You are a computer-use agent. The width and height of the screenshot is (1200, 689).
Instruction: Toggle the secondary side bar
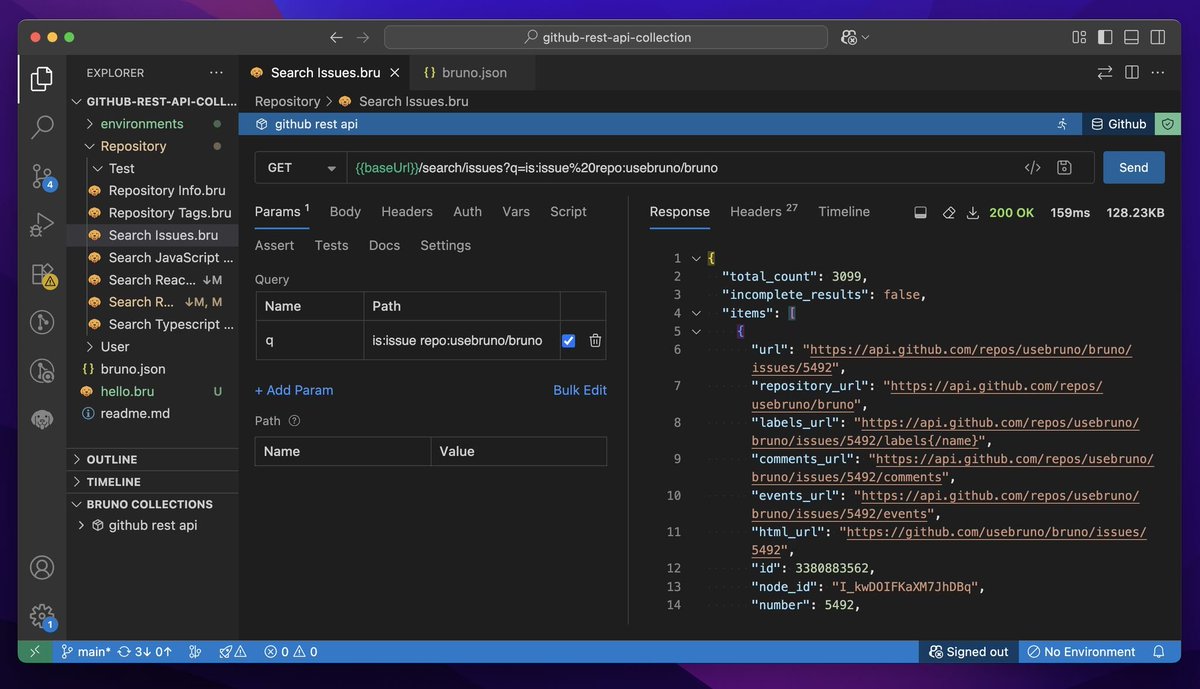click(1158, 37)
